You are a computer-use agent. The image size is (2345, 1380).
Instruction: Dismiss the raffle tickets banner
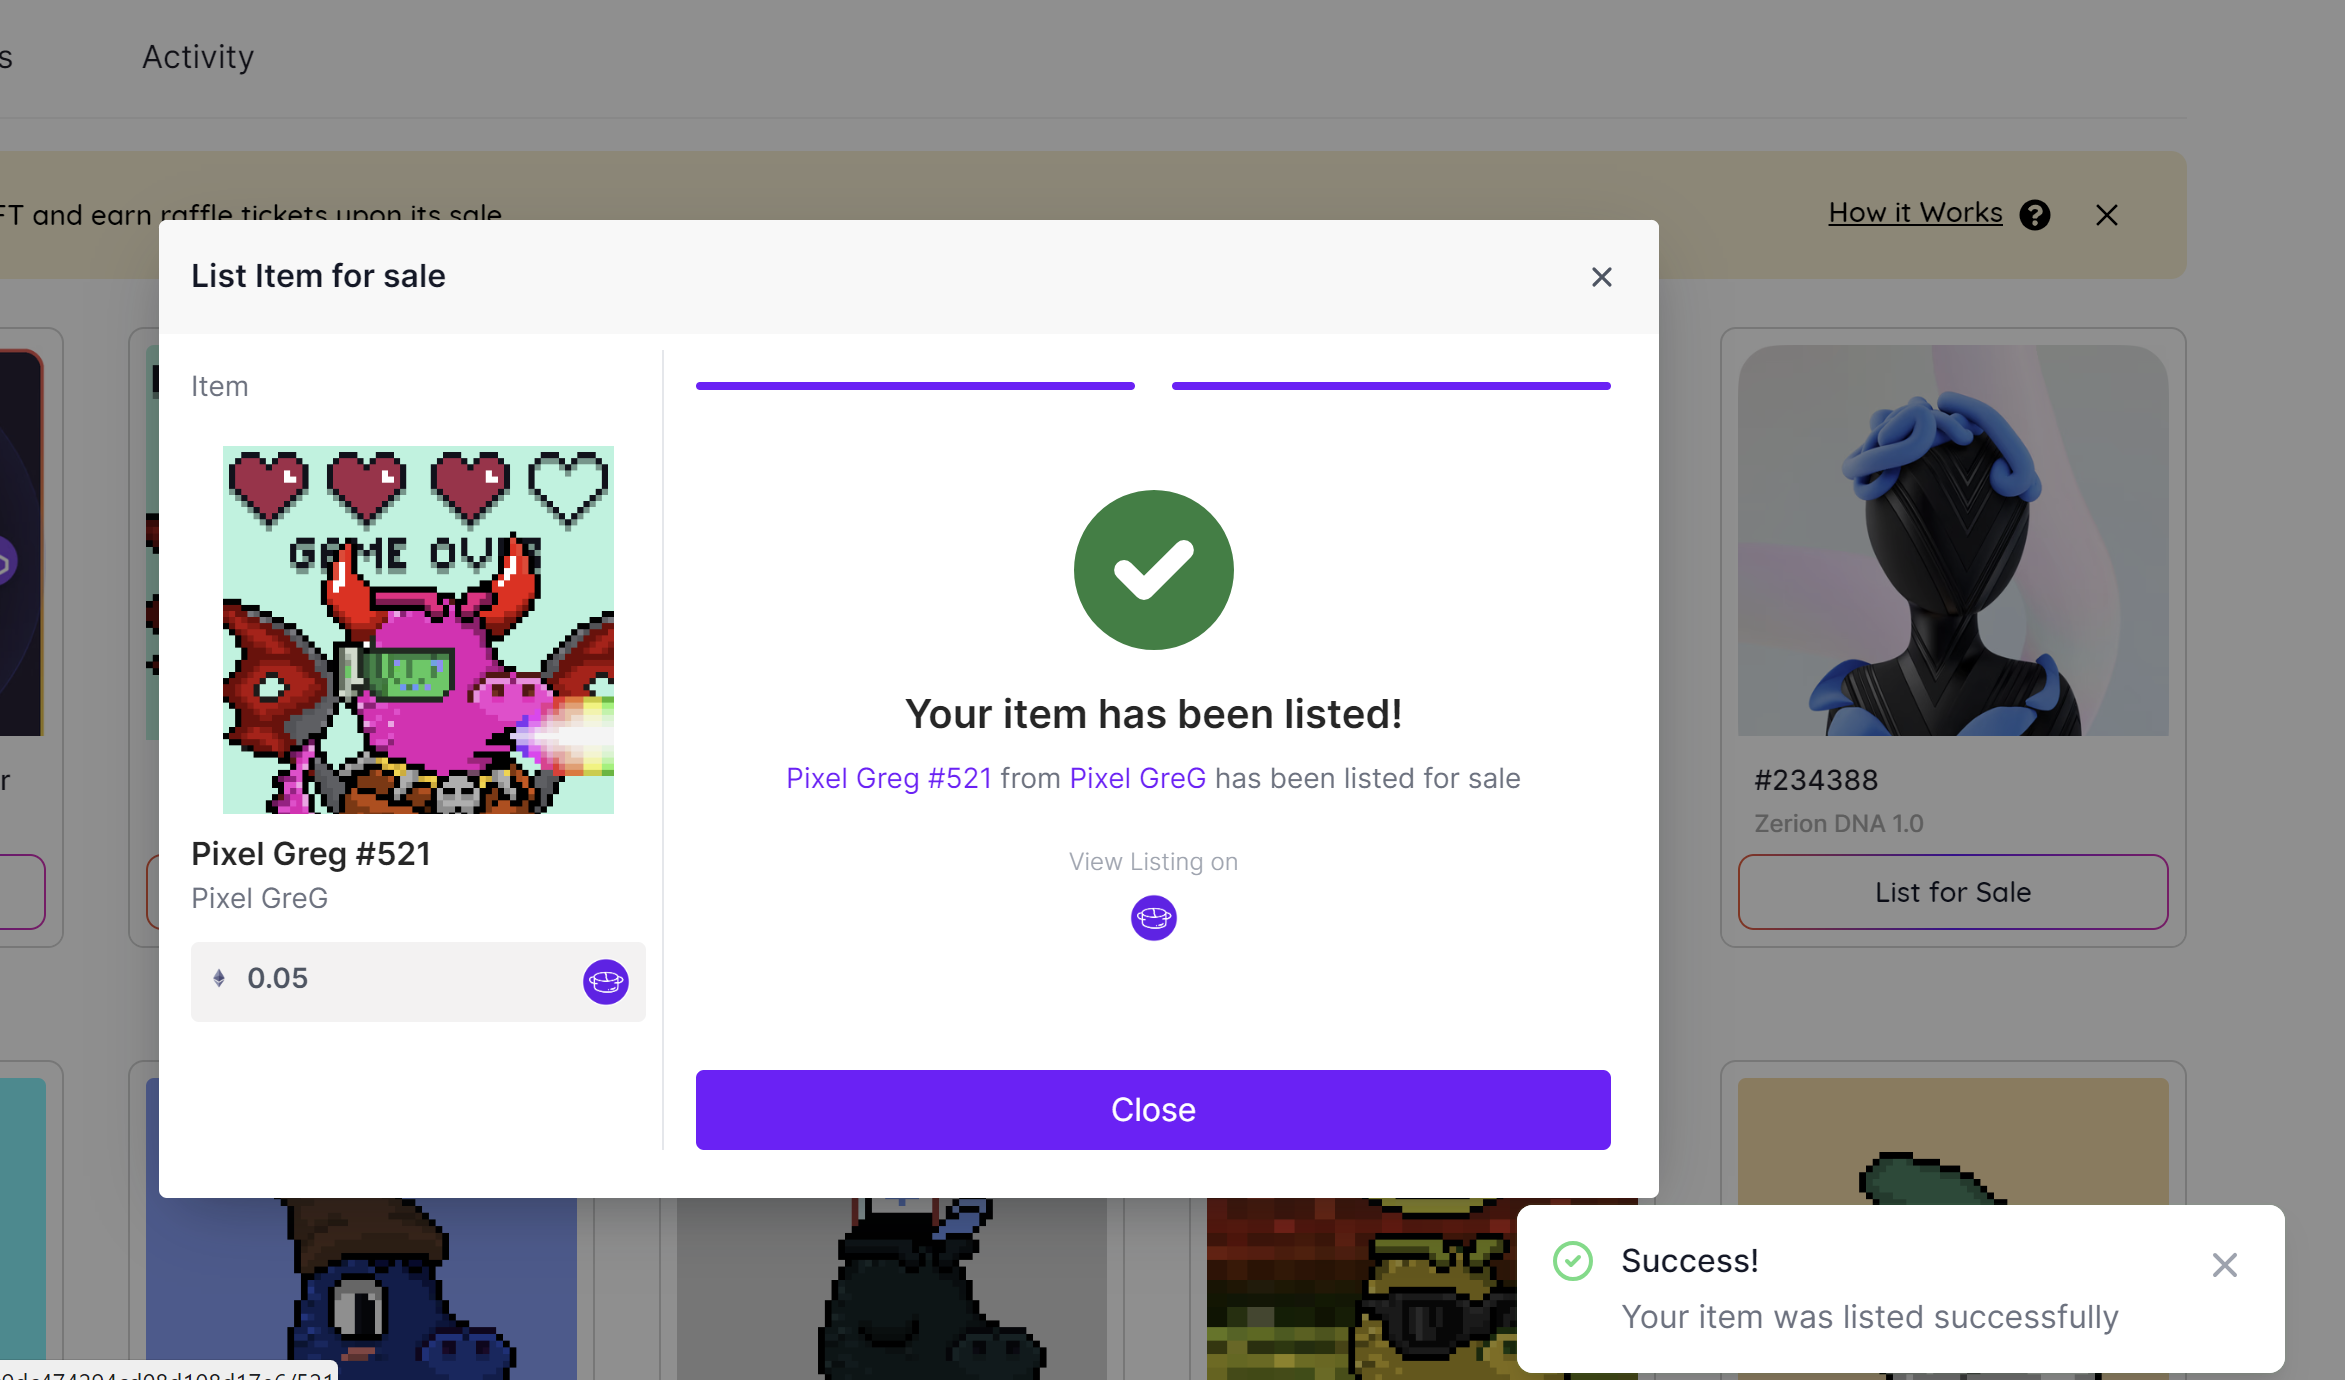[x=2106, y=215]
